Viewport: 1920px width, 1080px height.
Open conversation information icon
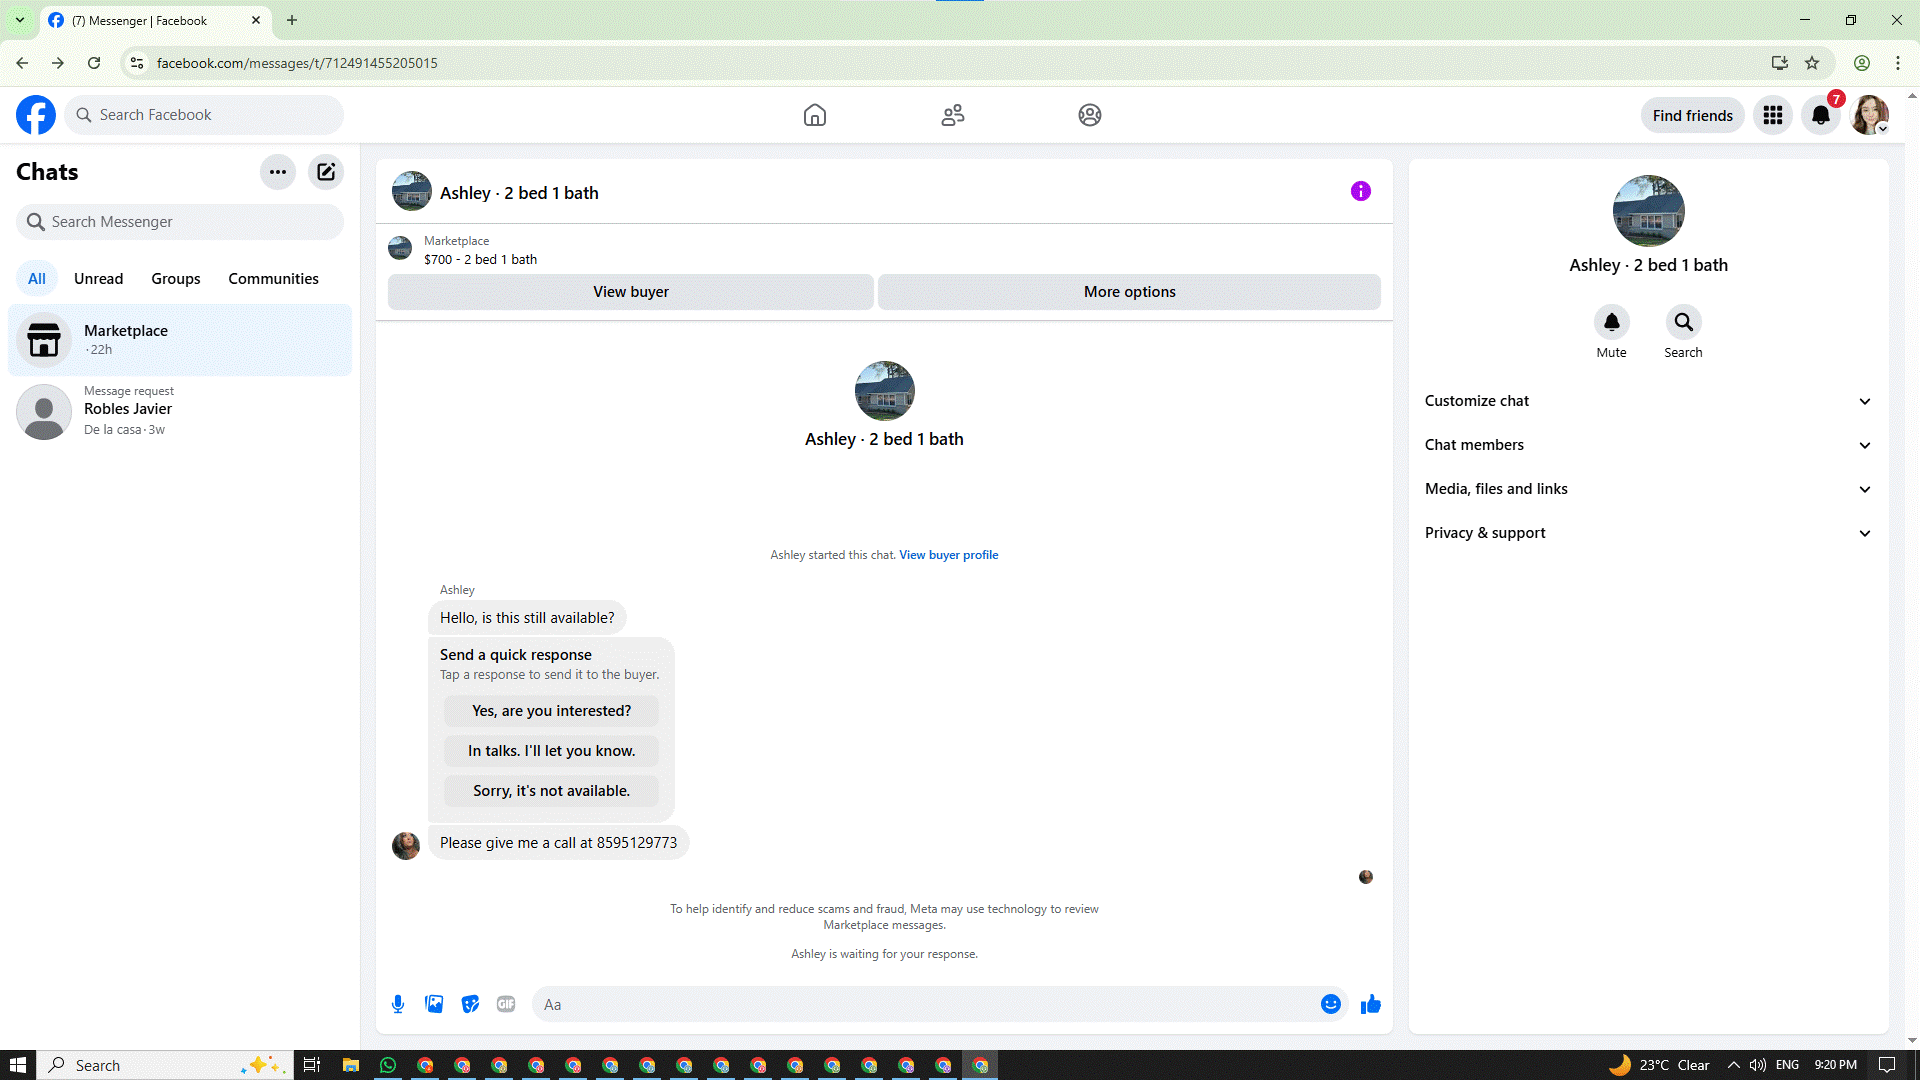click(1361, 191)
